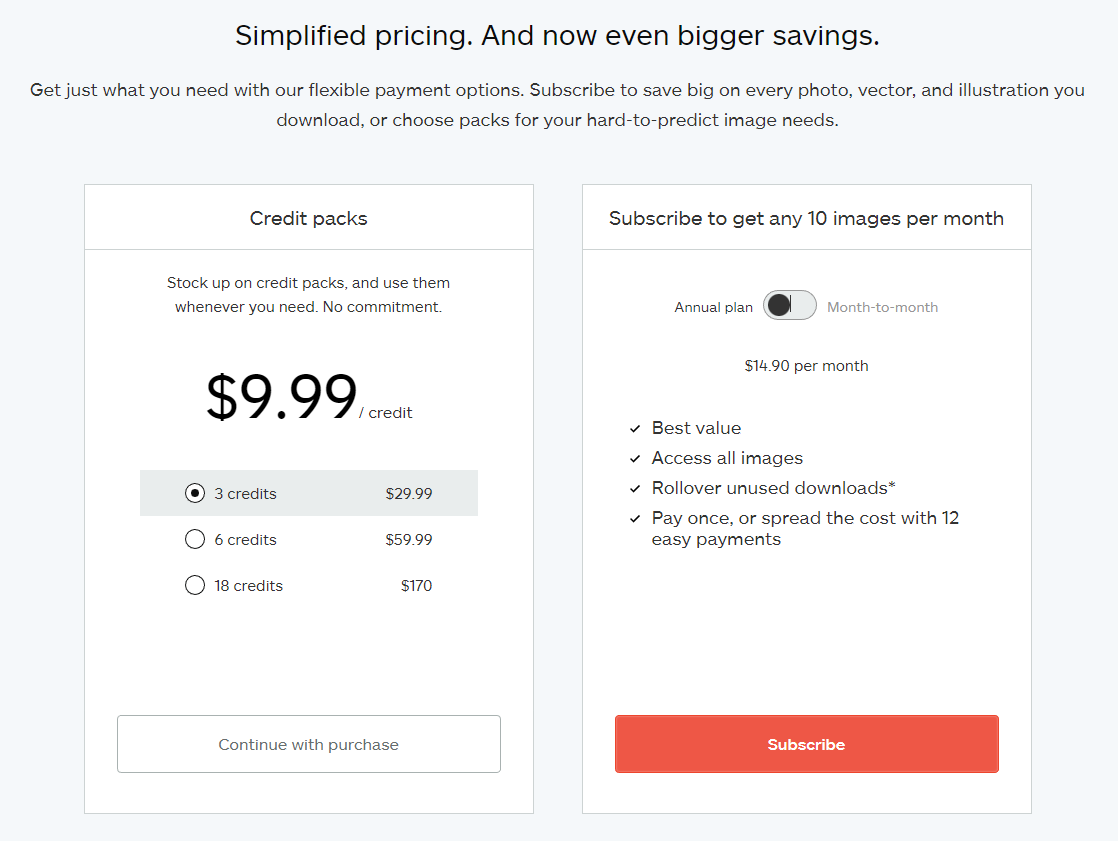Screen dimensions: 1118x841
Task: Click the $170 price for 18 credits
Action: point(416,586)
